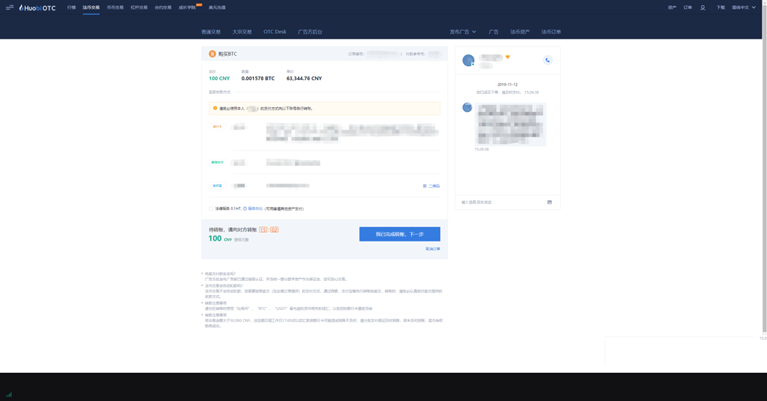Focus the chat message input field
Viewport: 767px width, 401px height.
501,202
